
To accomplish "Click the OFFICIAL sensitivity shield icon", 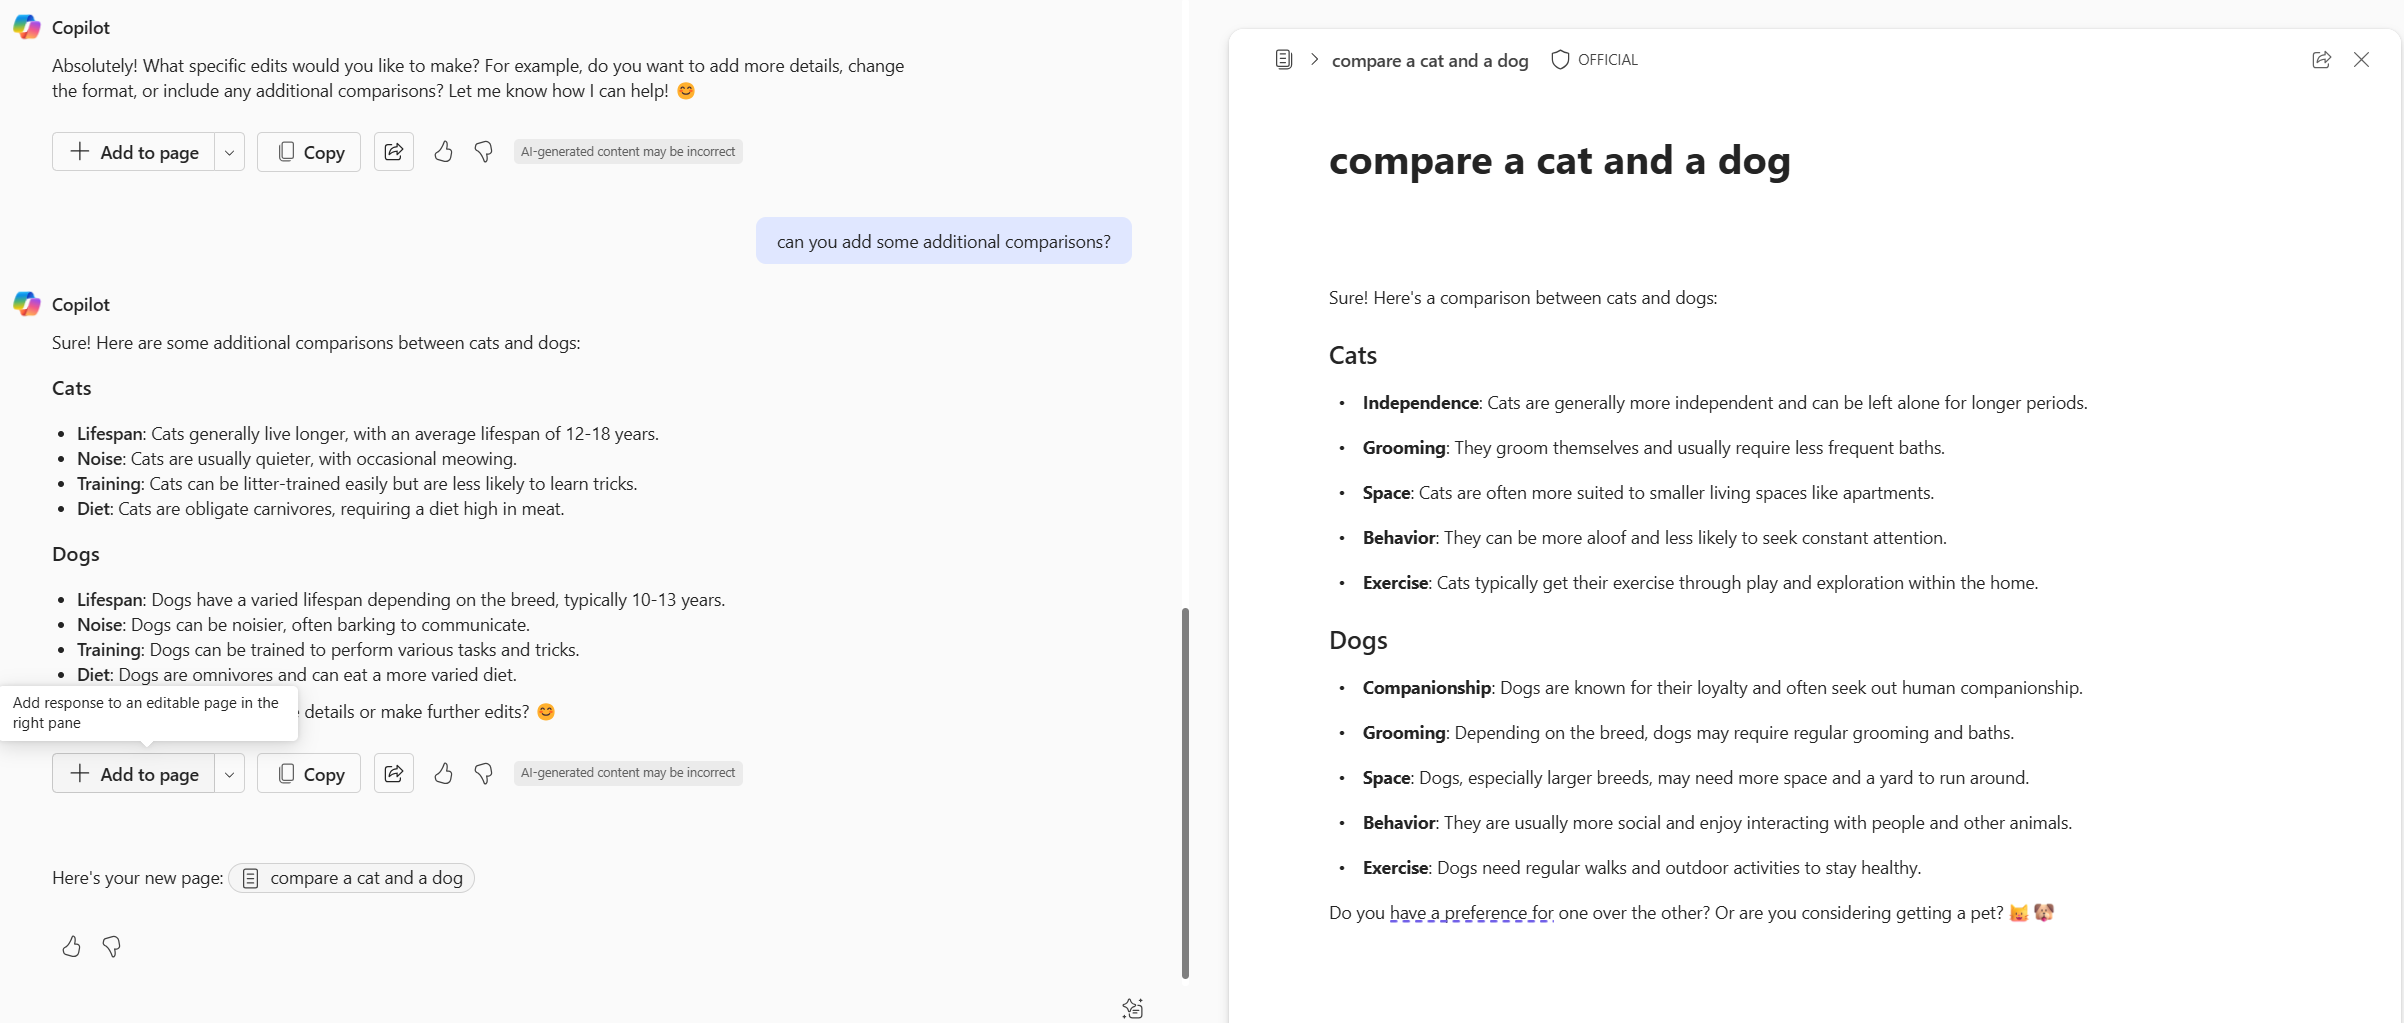I will coord(1559,60).
